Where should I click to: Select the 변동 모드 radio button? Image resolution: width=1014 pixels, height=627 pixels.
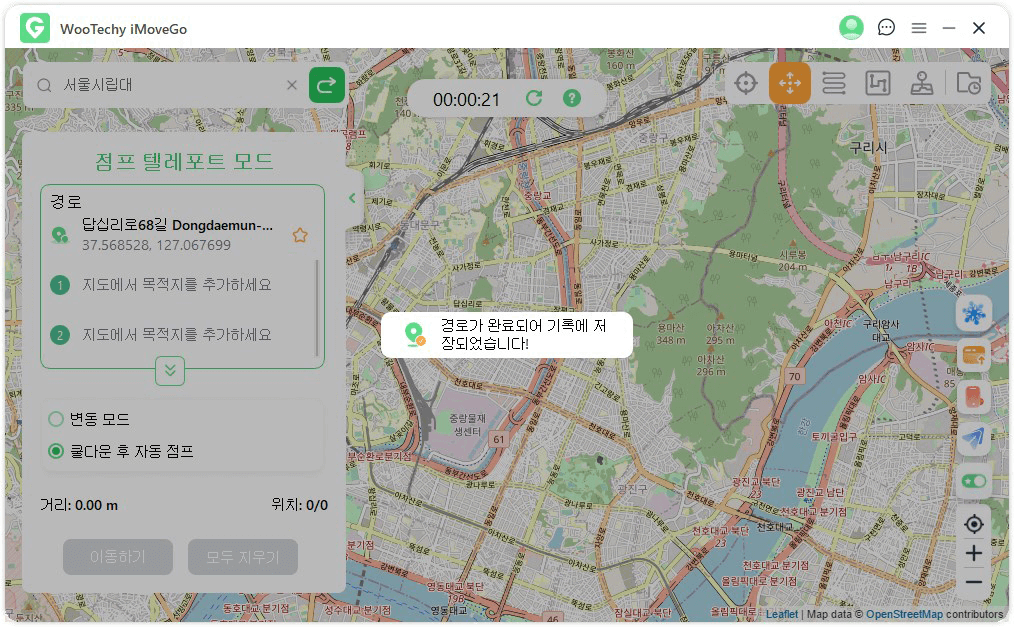click(57, 420)
